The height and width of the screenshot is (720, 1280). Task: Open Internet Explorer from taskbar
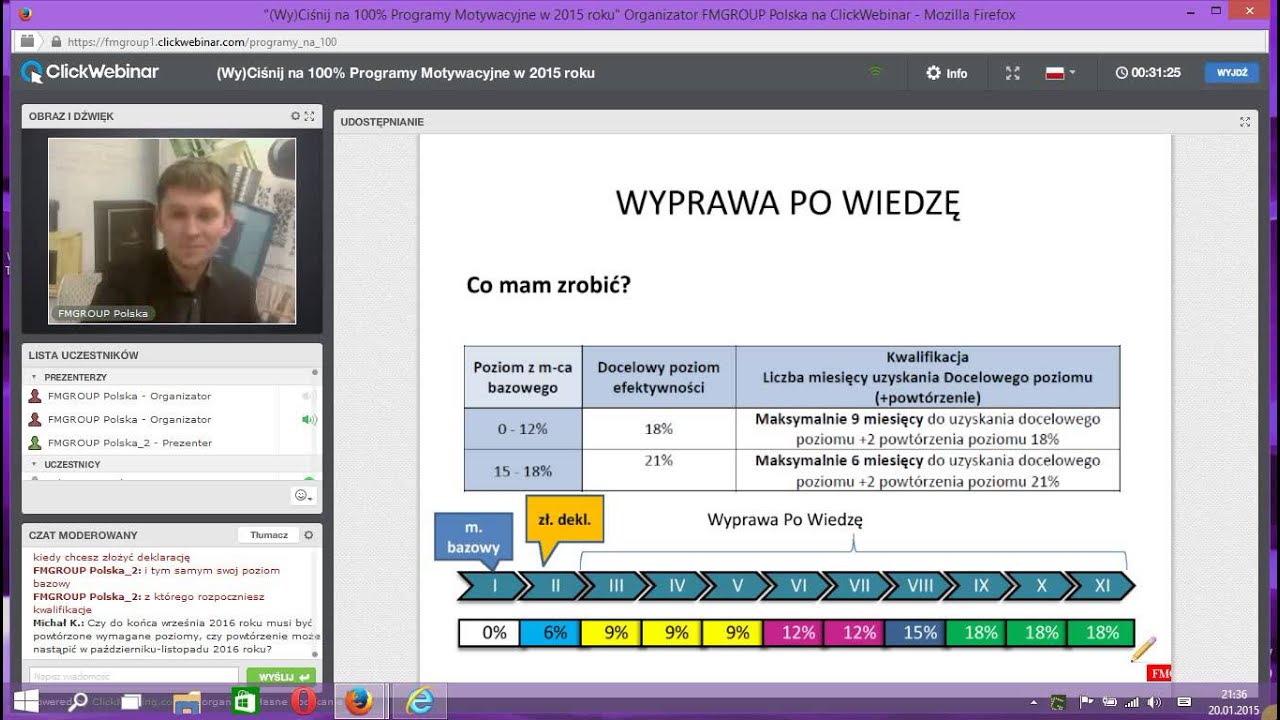(418, 701)
